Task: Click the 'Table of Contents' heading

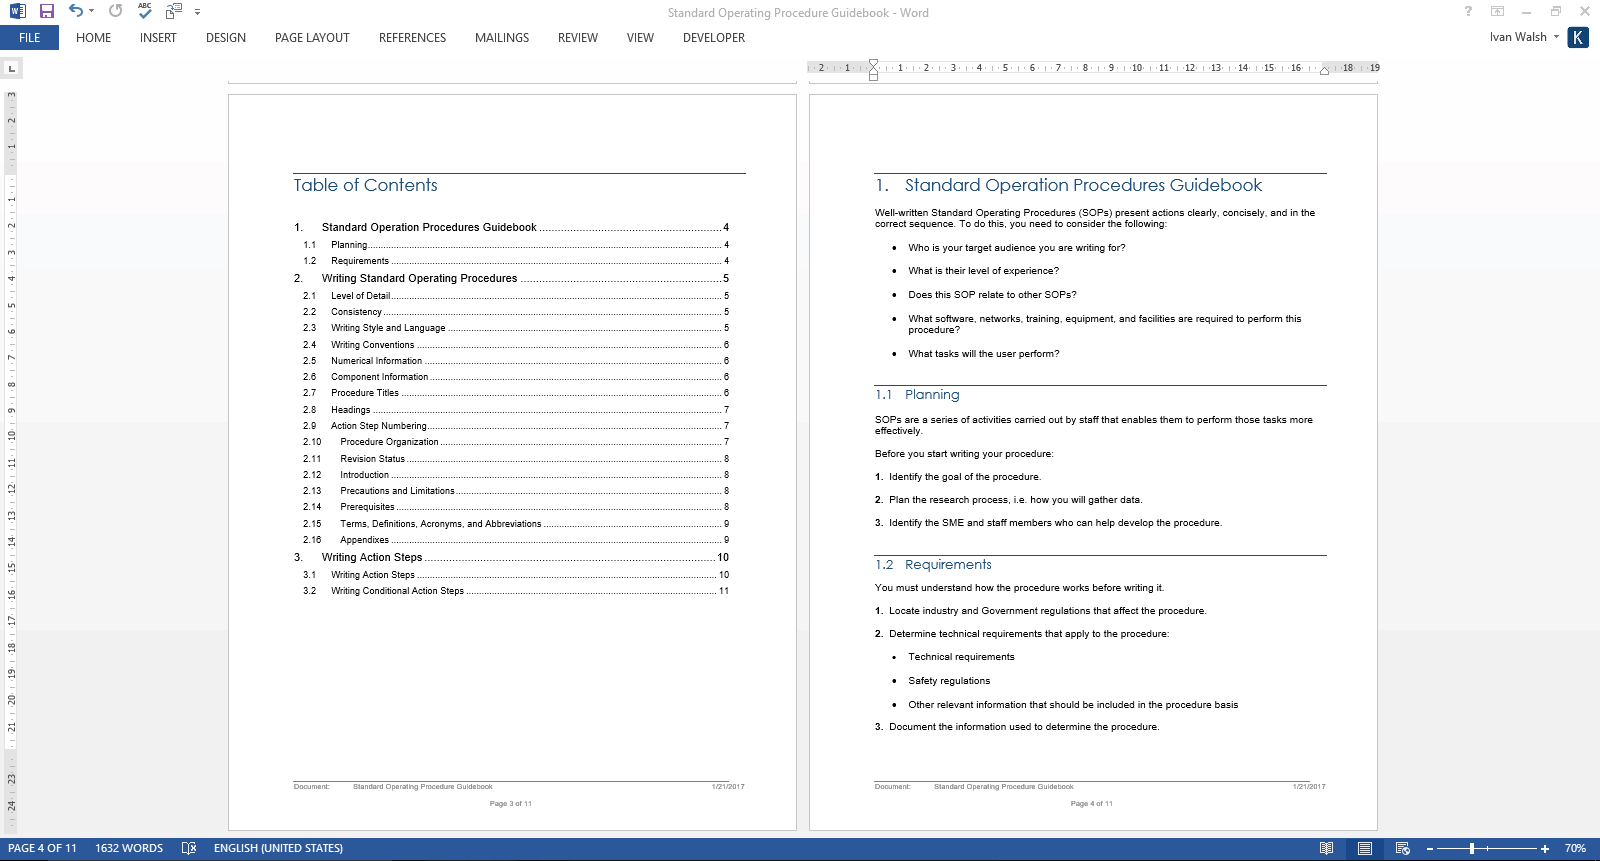Action: [x=365, y=185]
